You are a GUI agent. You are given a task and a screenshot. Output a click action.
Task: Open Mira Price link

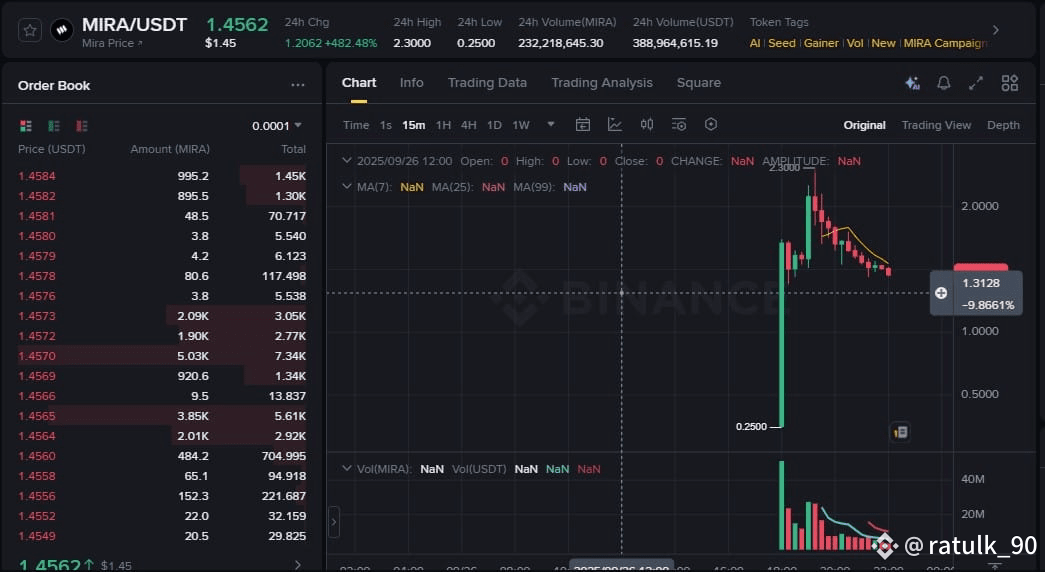(112, 43)
